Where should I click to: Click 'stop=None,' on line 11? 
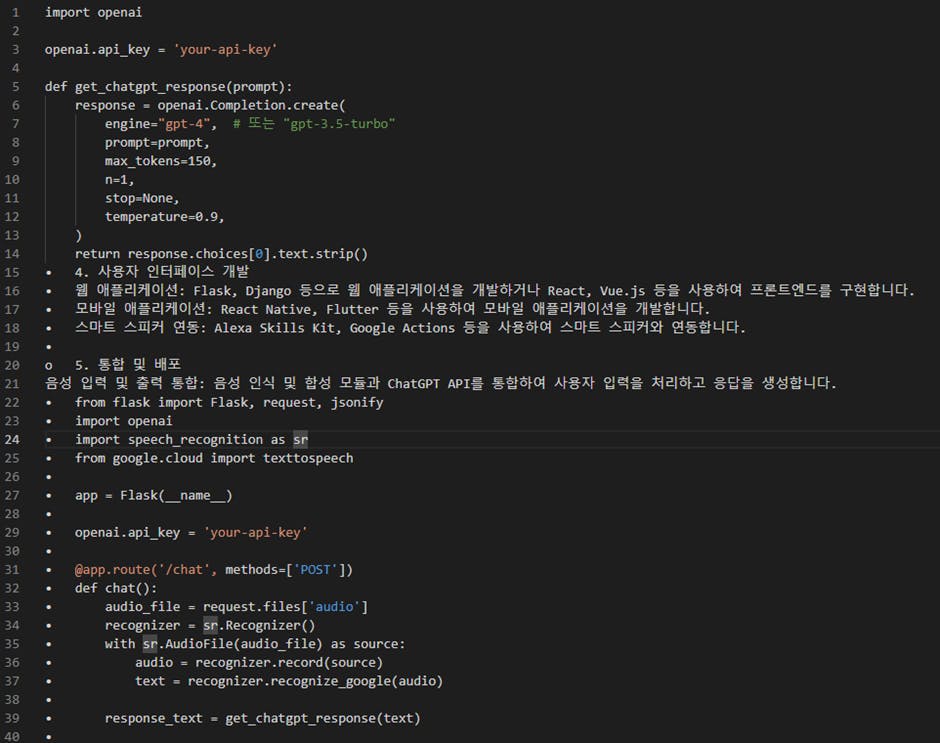click(x=142, y=198)
